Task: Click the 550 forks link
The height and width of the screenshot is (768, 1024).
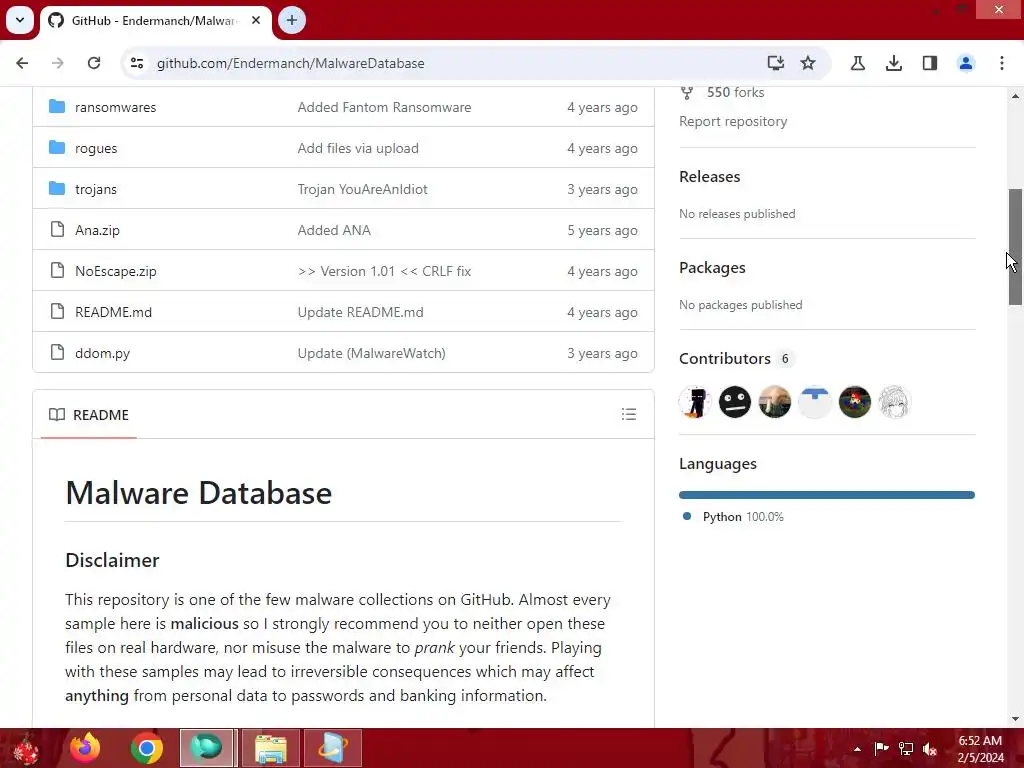Action: click(x=735, y=93)
